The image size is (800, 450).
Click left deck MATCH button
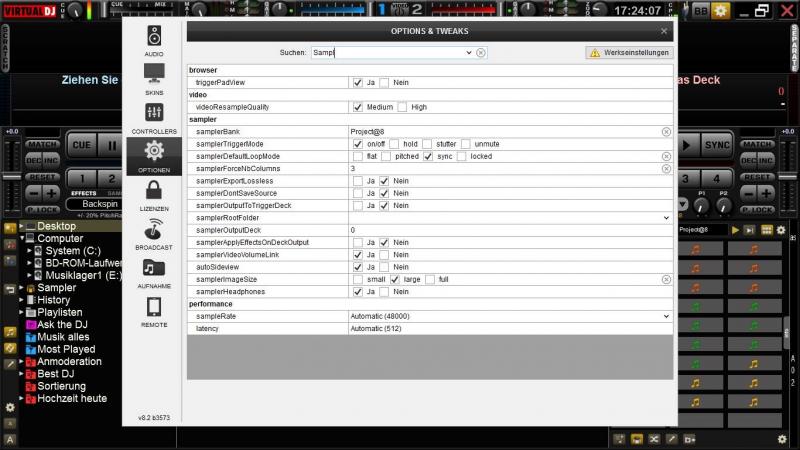point(42,144)
